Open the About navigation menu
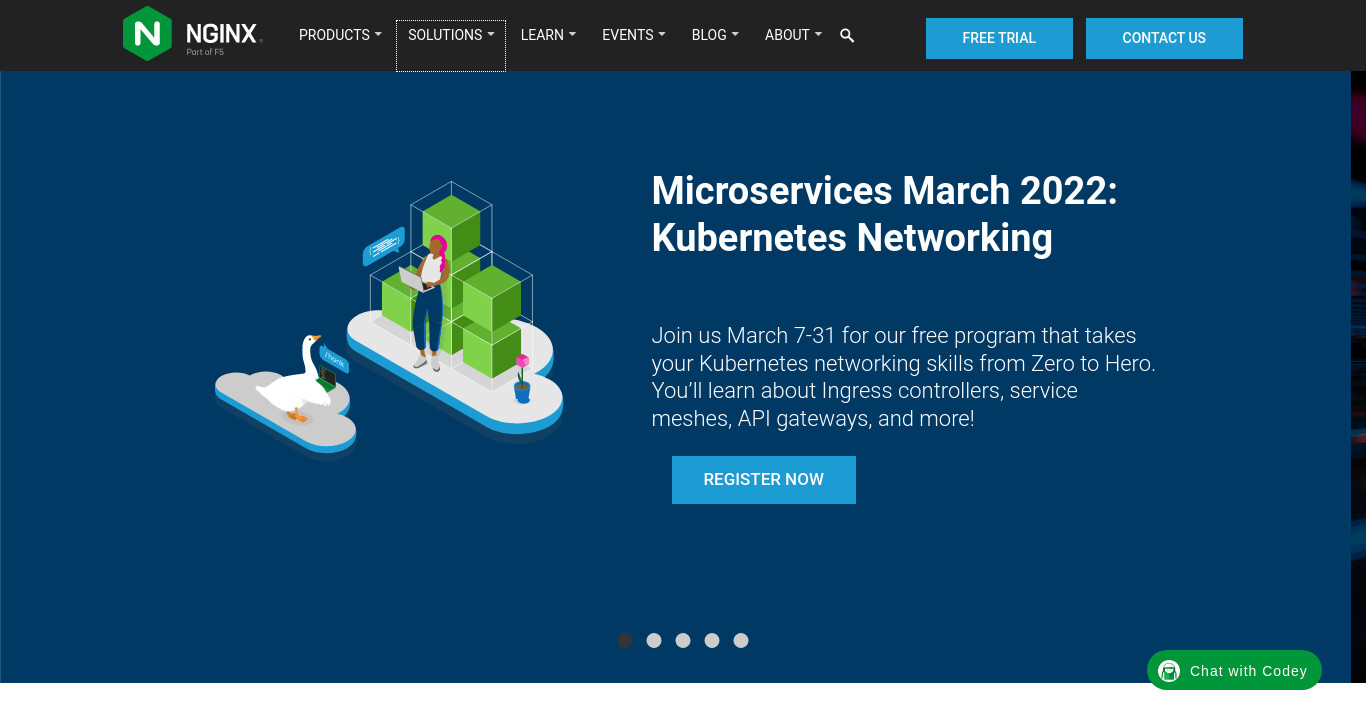Viewport: 1366px width, 728px height. pos(793,35)
